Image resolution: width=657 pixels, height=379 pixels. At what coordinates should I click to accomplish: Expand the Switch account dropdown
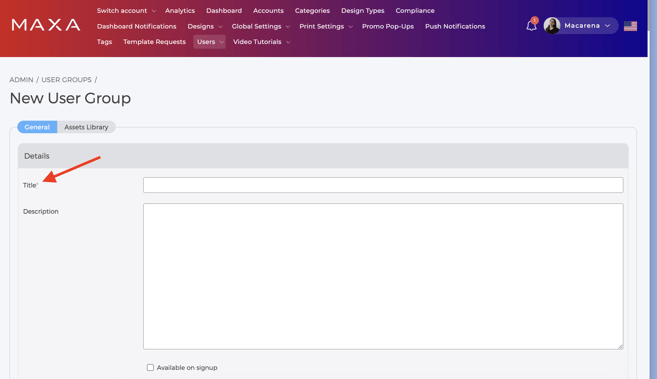[126, 10]
